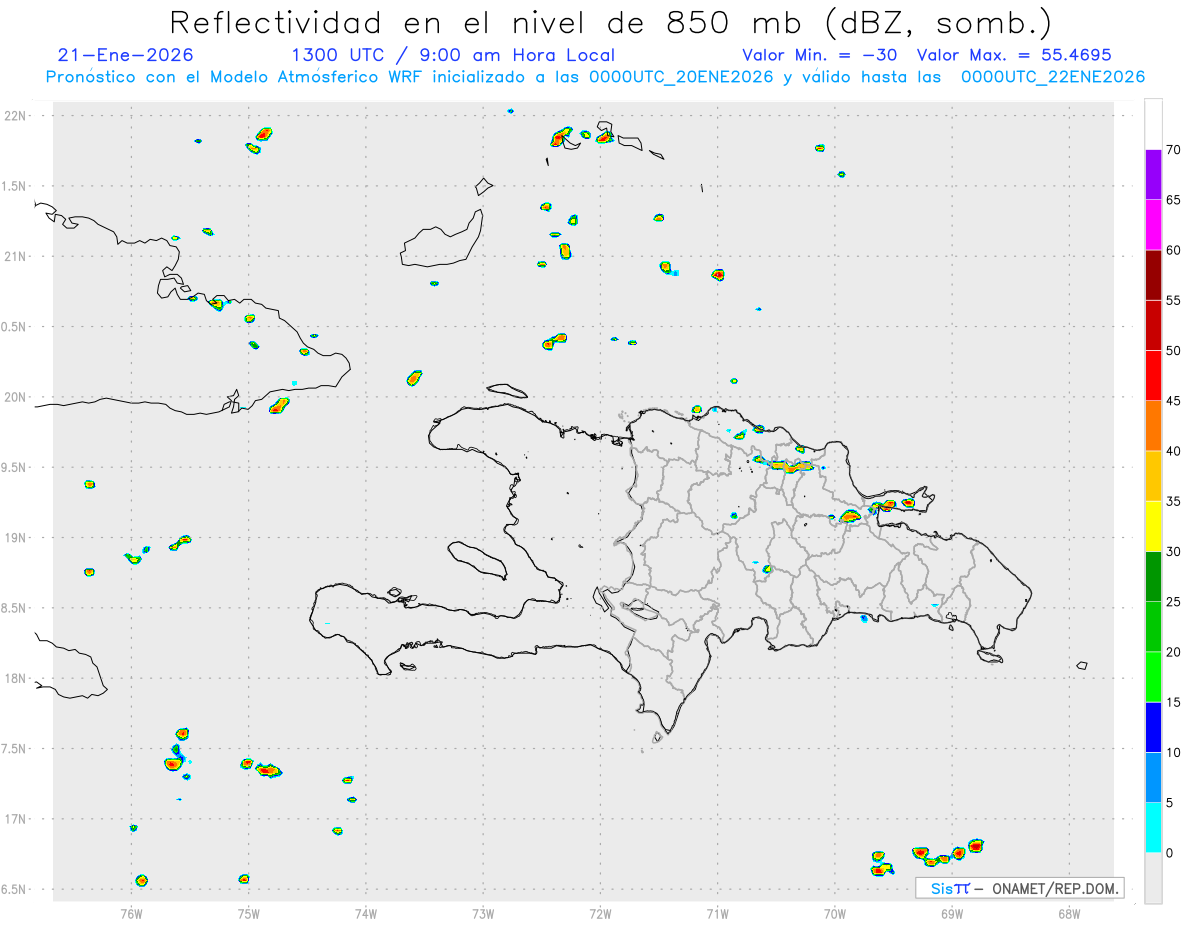1200x927 pixels.
Task: Click the '22N' latitude axis label
Action: tap(17, 116)
